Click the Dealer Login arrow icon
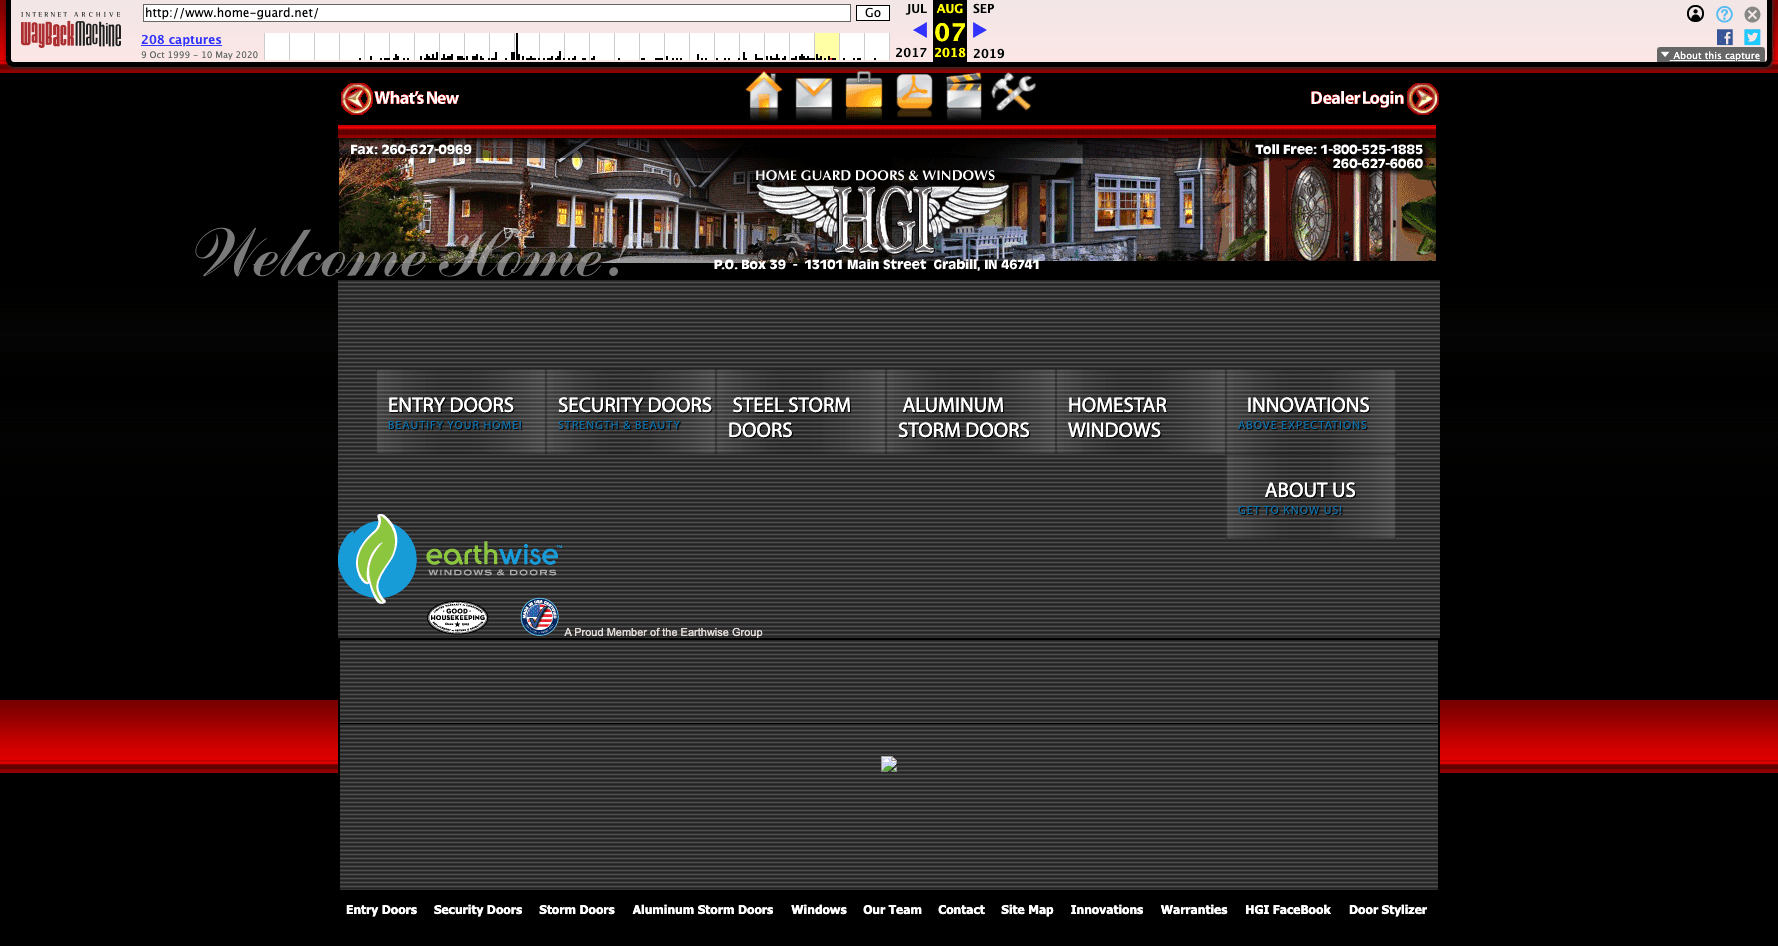Viewport: 1778px width, 946px height. pos(1422,98)
